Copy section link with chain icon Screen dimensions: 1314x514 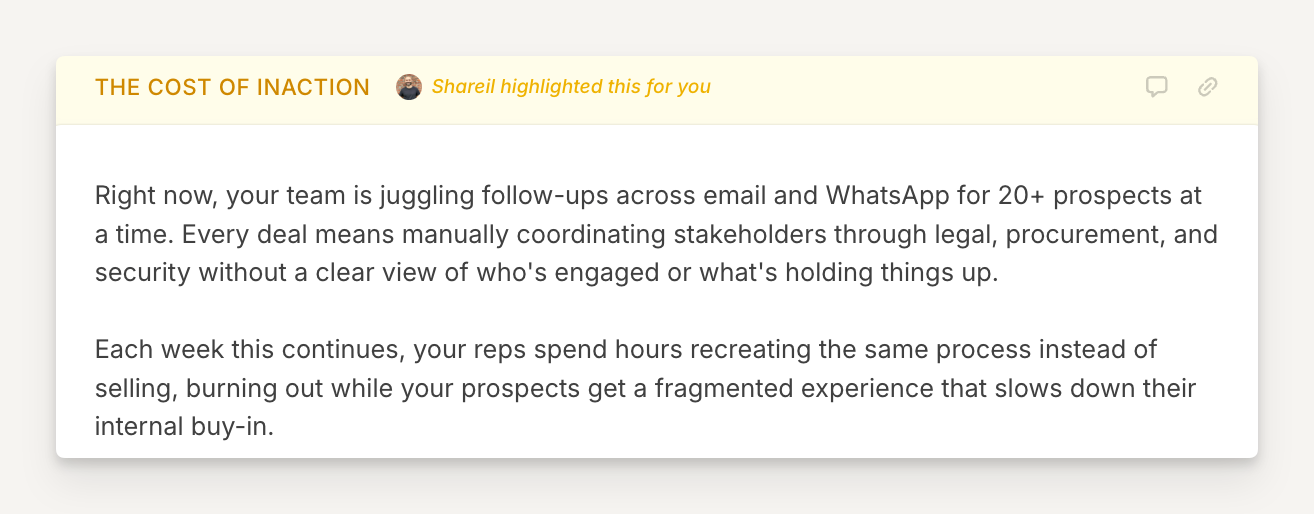coord(1208,87)
